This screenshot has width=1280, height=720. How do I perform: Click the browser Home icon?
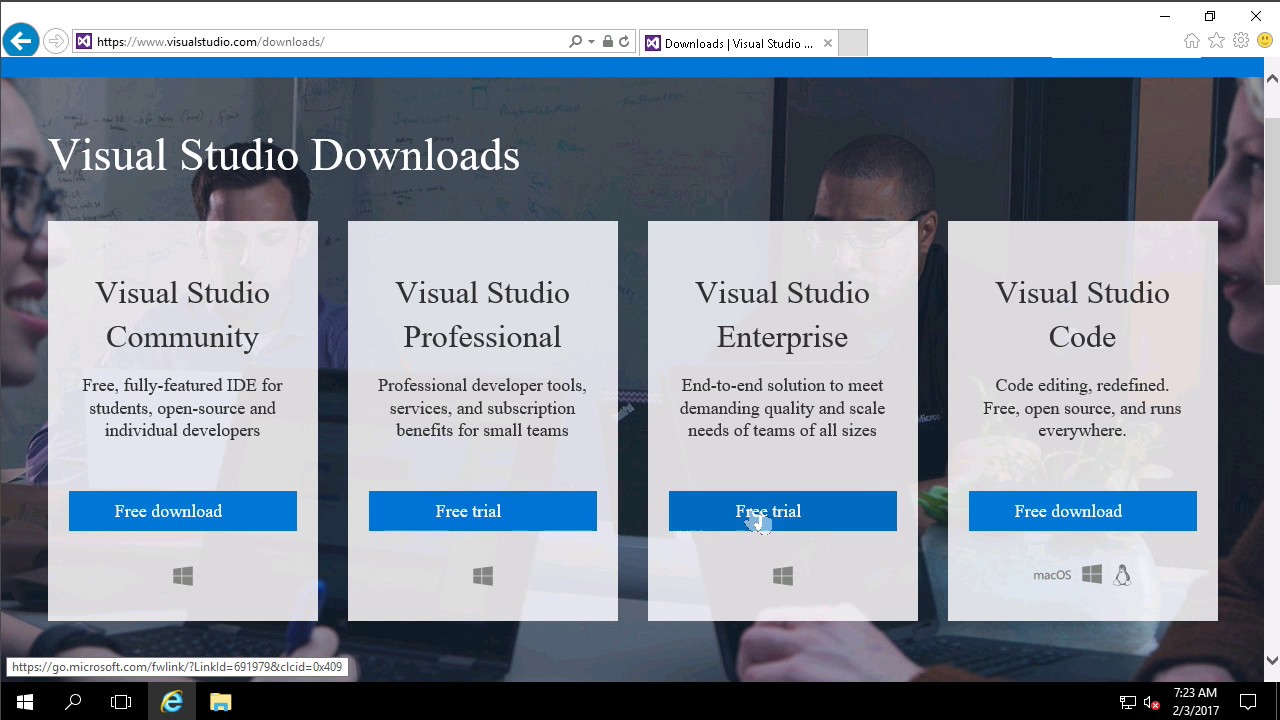1191,41
